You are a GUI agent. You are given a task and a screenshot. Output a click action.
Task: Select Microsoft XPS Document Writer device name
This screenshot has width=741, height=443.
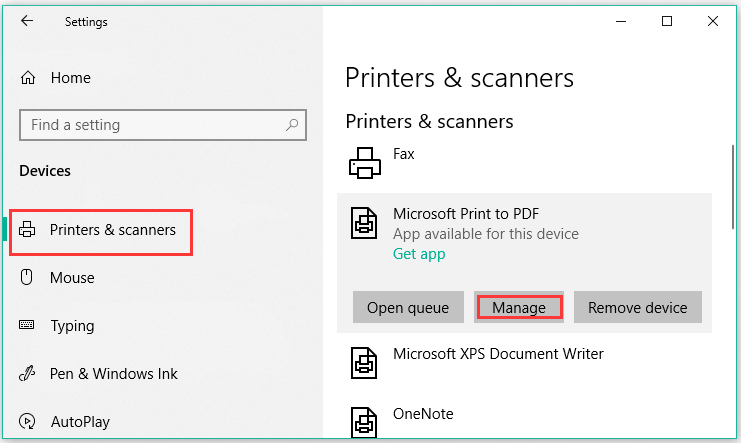(498, 354)
